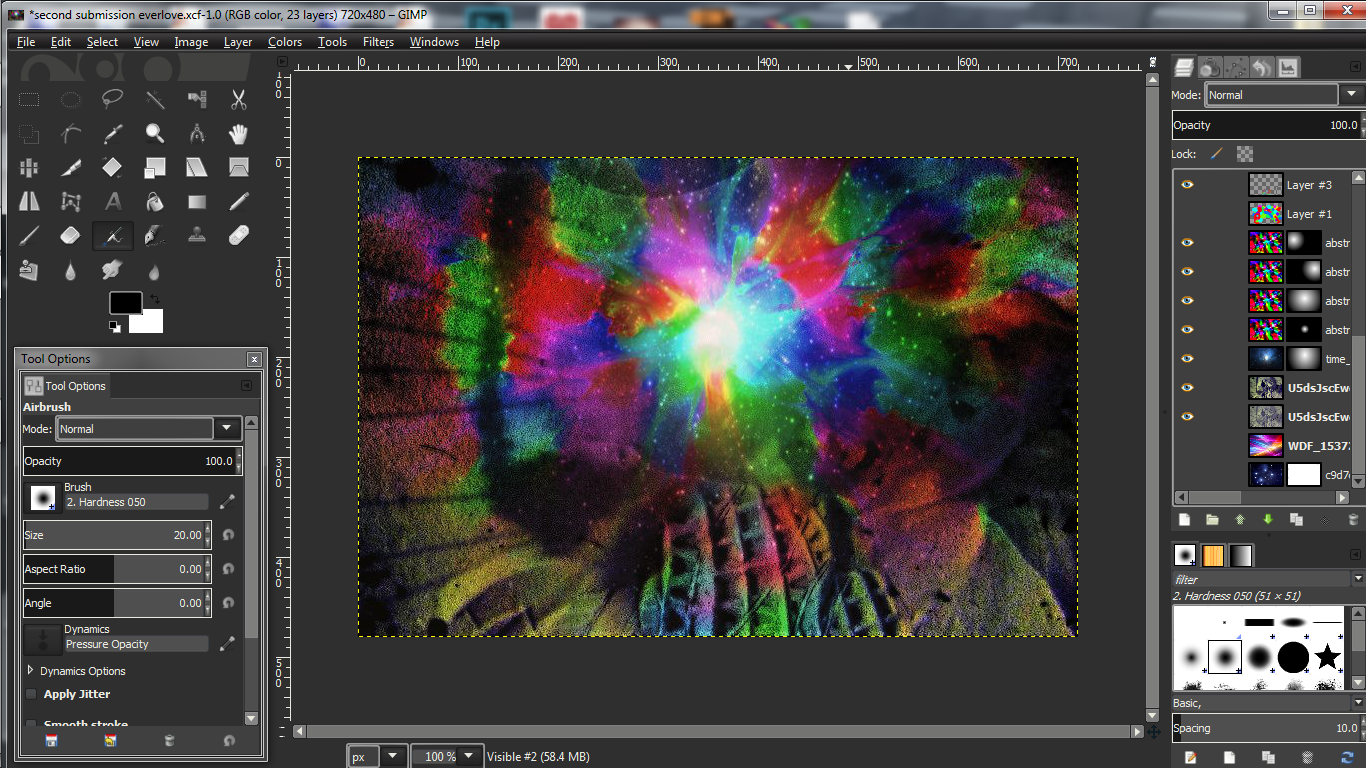Select the Scissors Select tool
This screenshot has height=768, width=1366.
click(x=238, y=99)
